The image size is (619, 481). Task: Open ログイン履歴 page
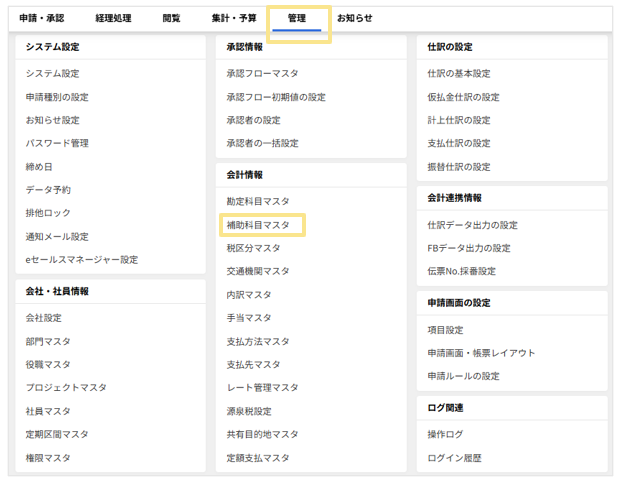pos(454,458)
